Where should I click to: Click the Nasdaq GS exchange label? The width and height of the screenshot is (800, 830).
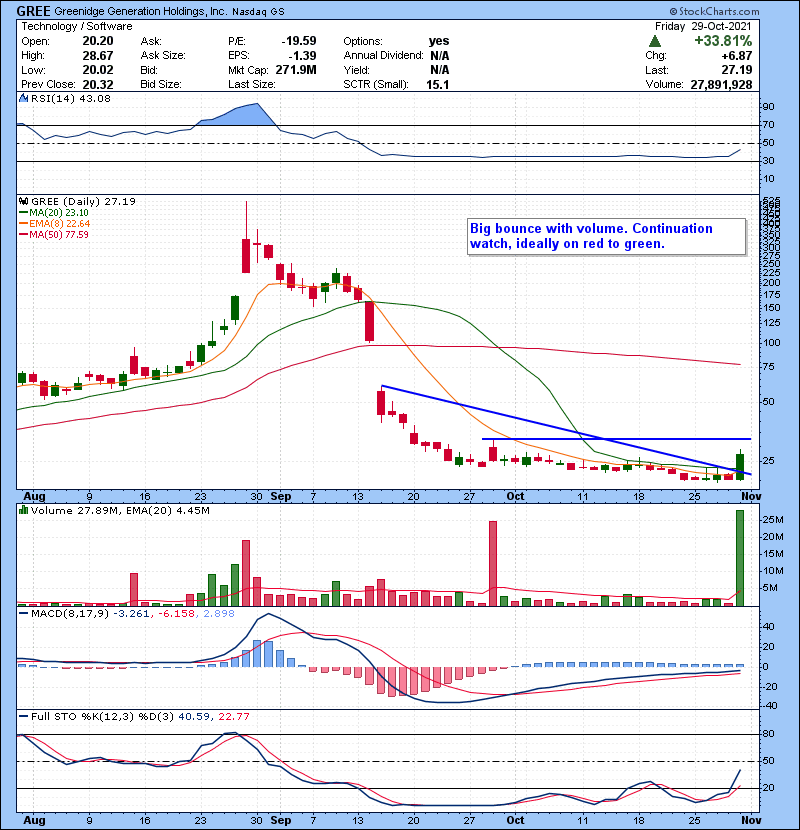[x=258, y=12]
